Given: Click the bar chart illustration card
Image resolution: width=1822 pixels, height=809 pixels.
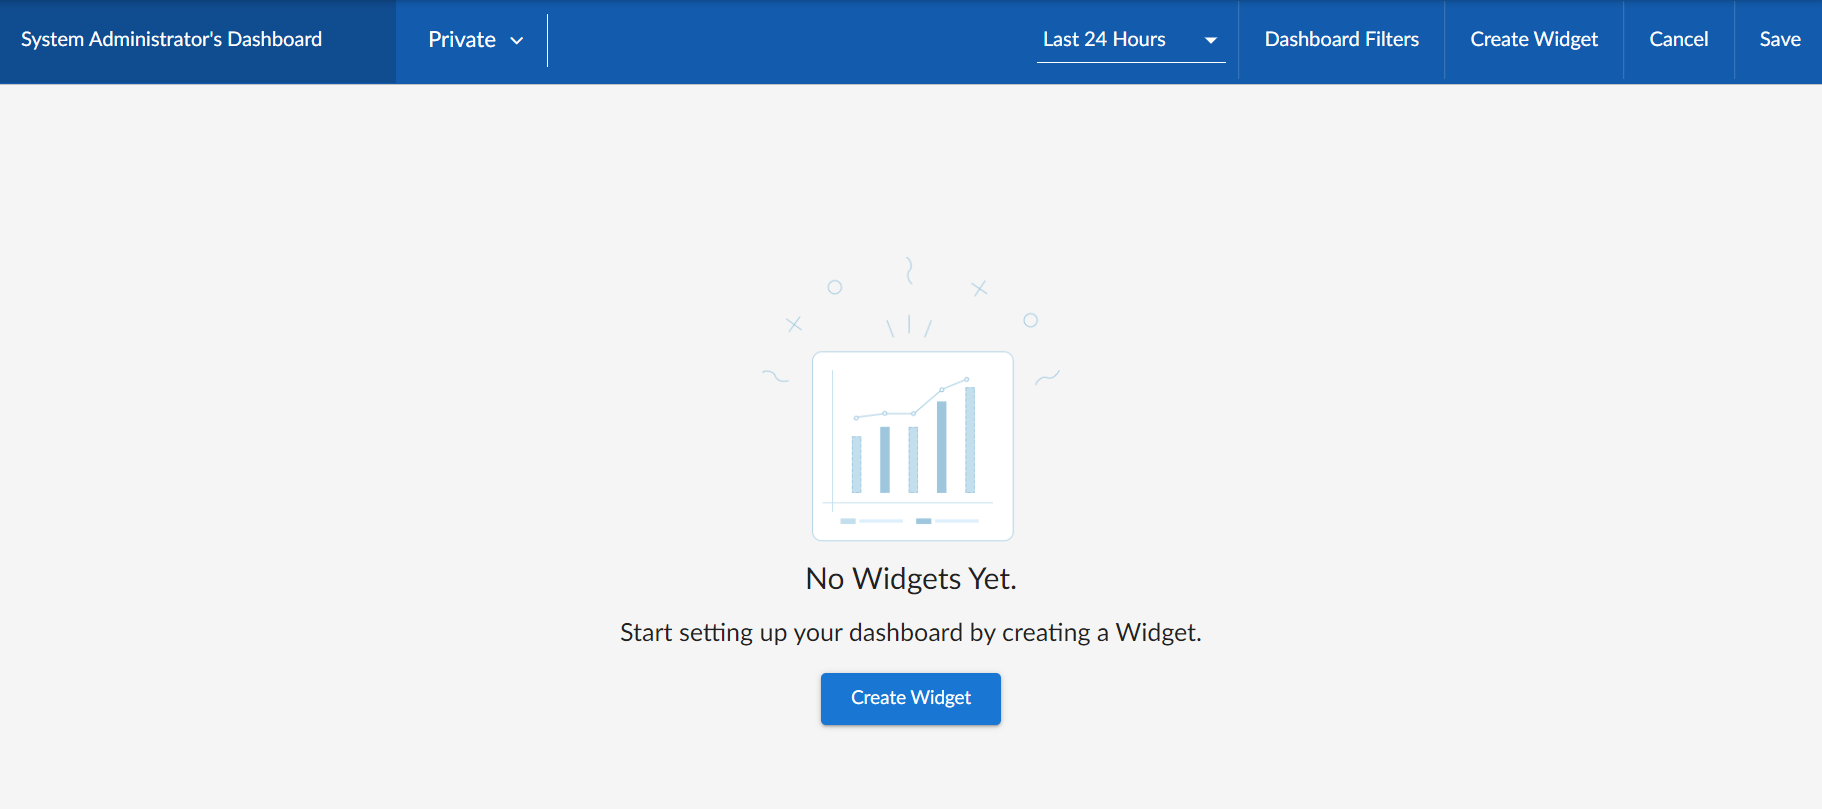Looking at the screenshot, I should 912,446.
